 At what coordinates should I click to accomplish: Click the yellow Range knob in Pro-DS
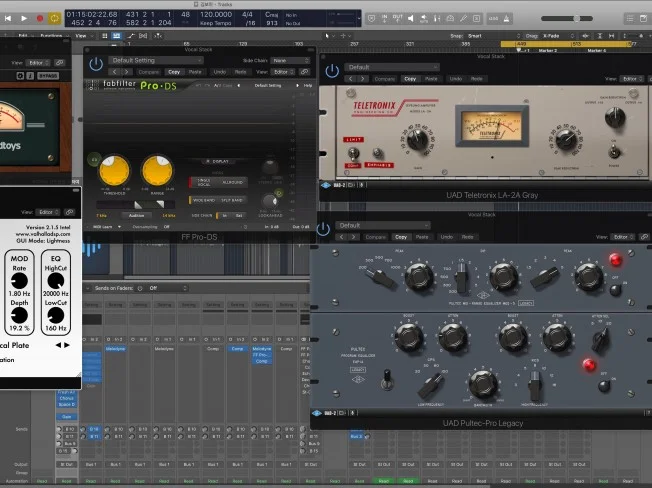pos(158,170)
